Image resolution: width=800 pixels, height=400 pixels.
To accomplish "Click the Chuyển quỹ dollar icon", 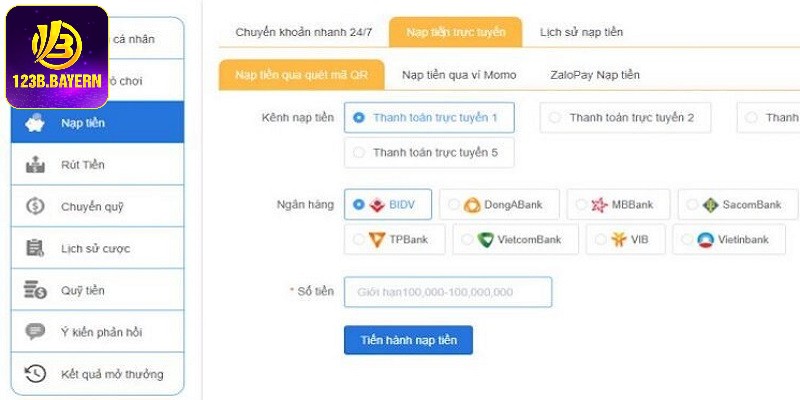I will (x=35, y=207).
